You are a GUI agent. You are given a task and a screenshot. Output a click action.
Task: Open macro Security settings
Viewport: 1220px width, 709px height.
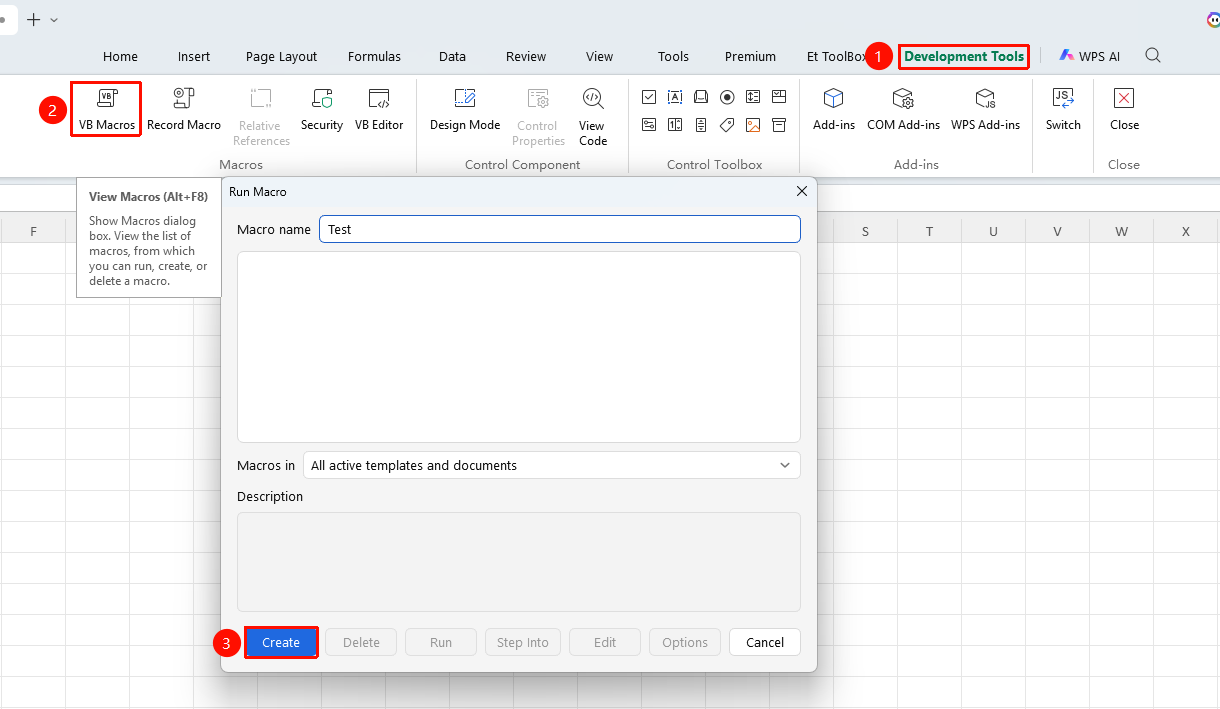[x=322, y=109]
